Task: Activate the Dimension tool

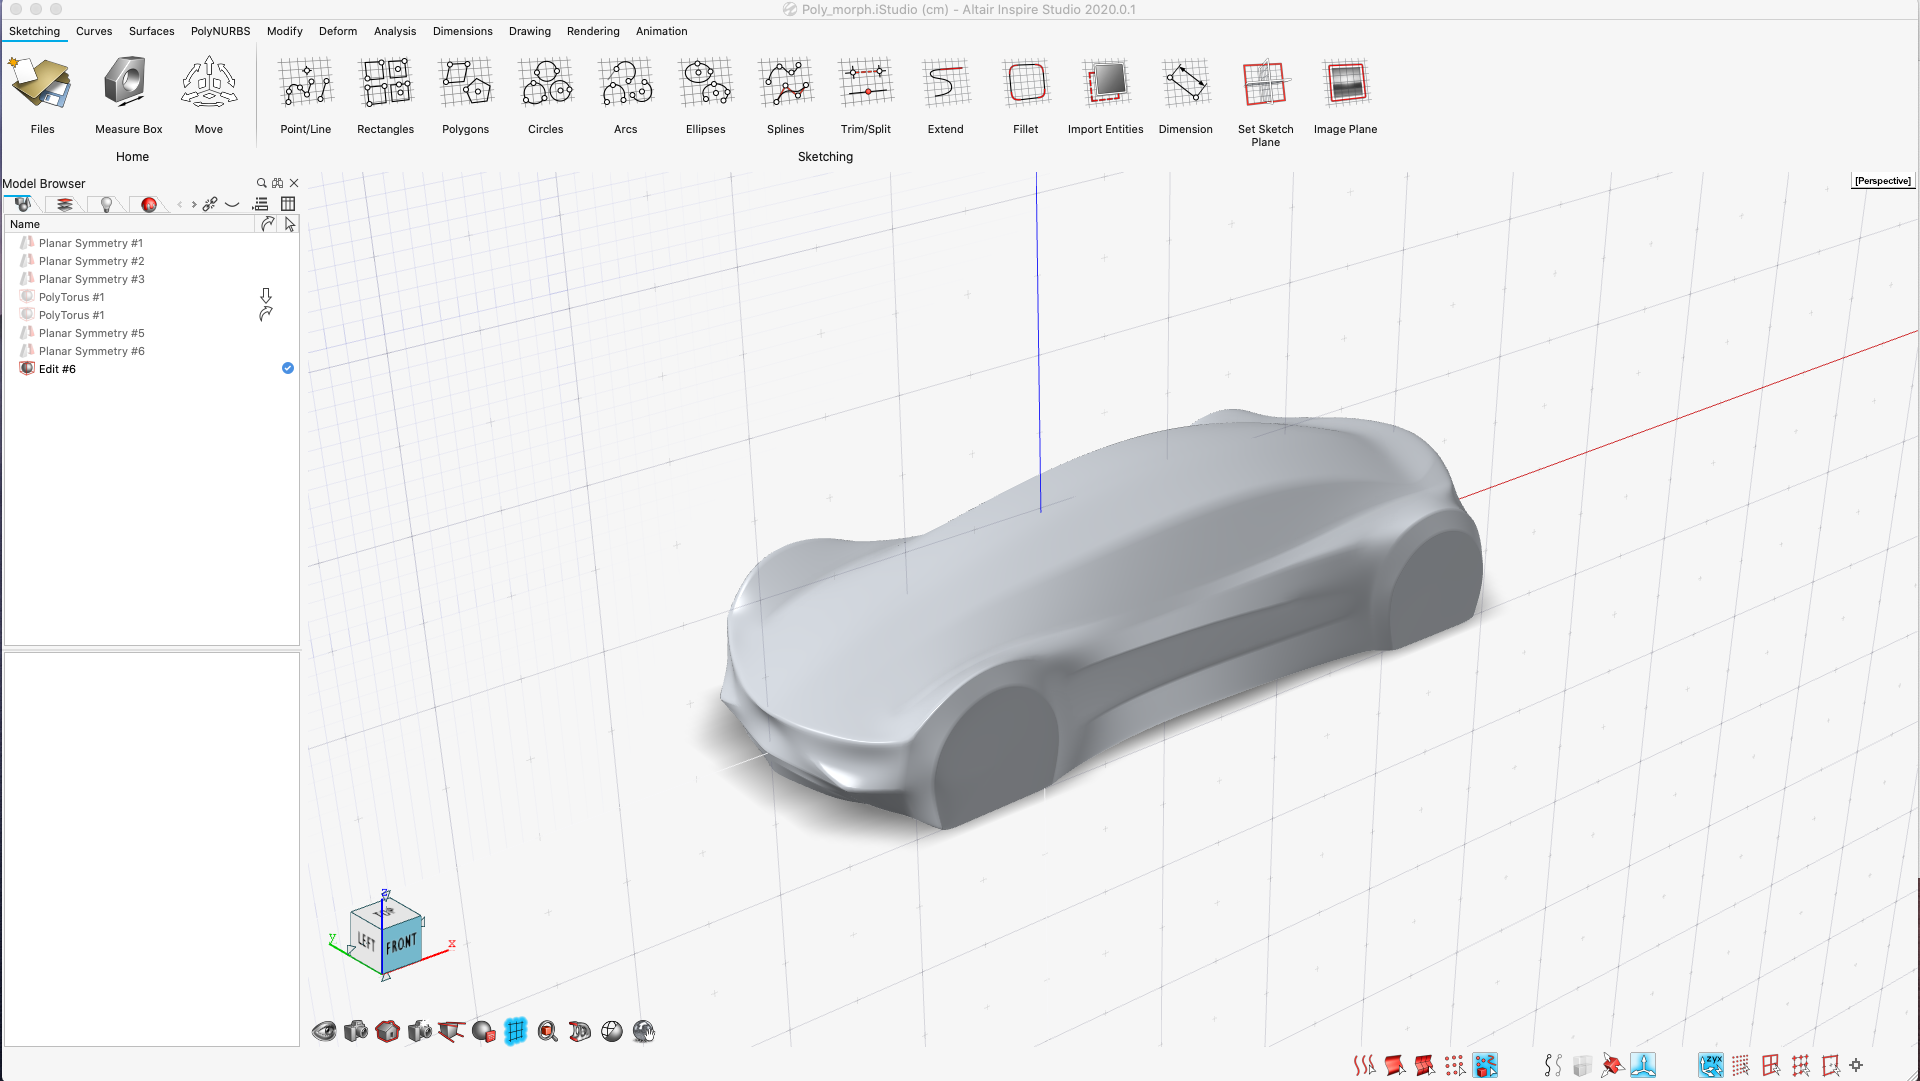Action: point(1186,95)
